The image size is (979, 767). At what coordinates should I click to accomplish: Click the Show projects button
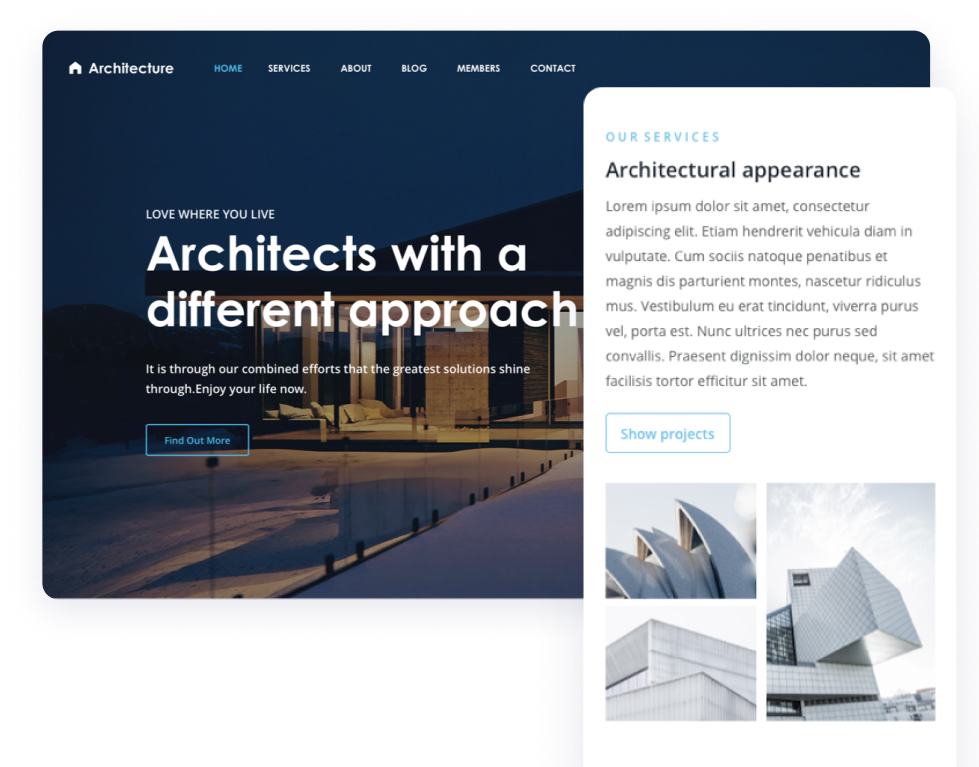click(667, 433)
